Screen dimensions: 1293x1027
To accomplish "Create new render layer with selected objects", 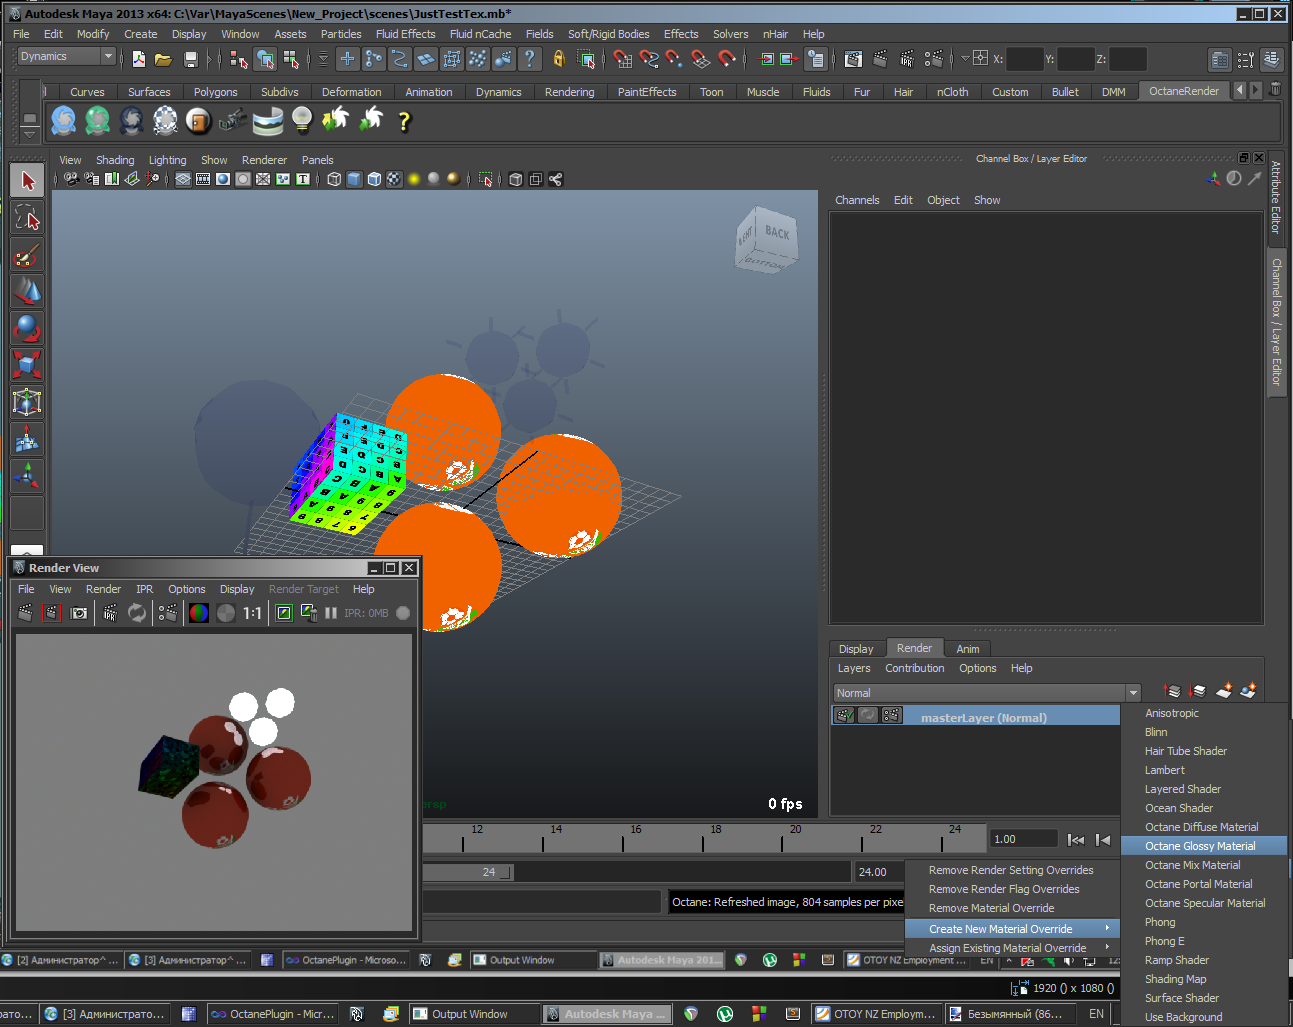I will [1248, 691].
